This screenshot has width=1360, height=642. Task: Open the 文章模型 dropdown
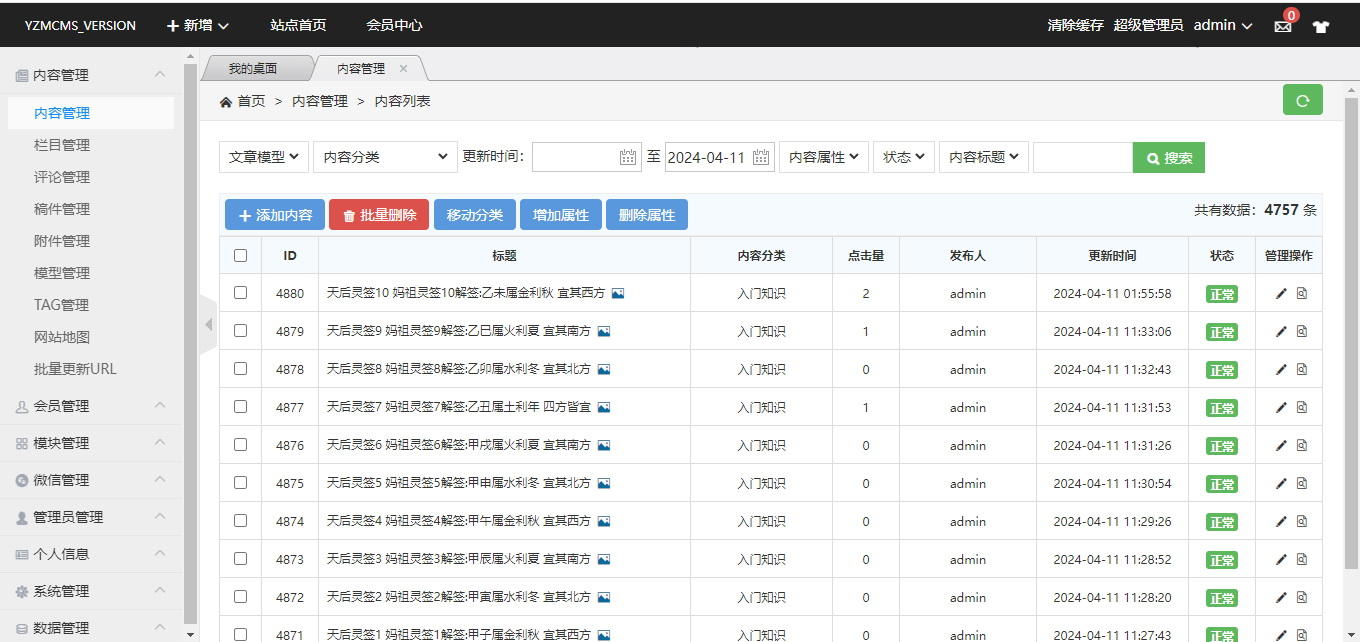264,157
